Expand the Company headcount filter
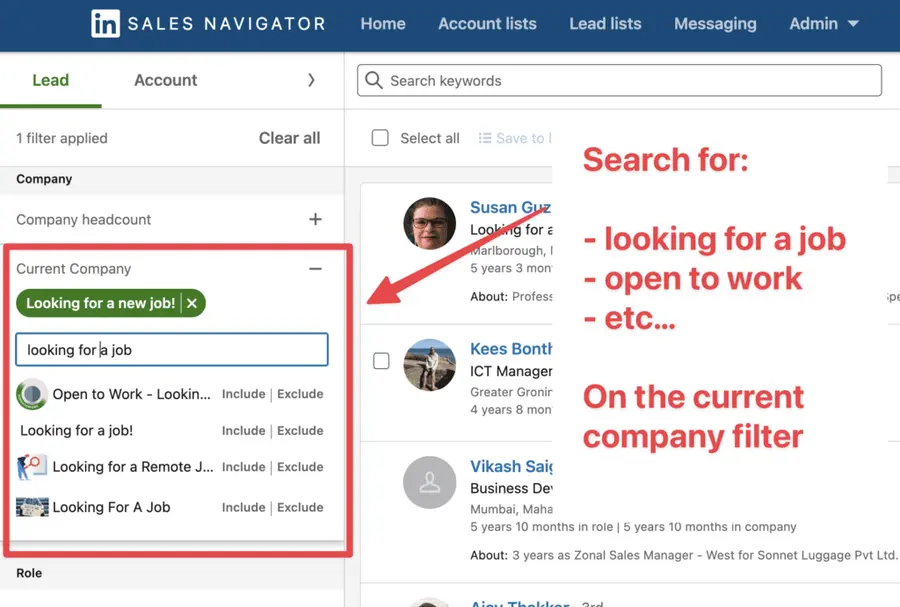 point(315,219)
